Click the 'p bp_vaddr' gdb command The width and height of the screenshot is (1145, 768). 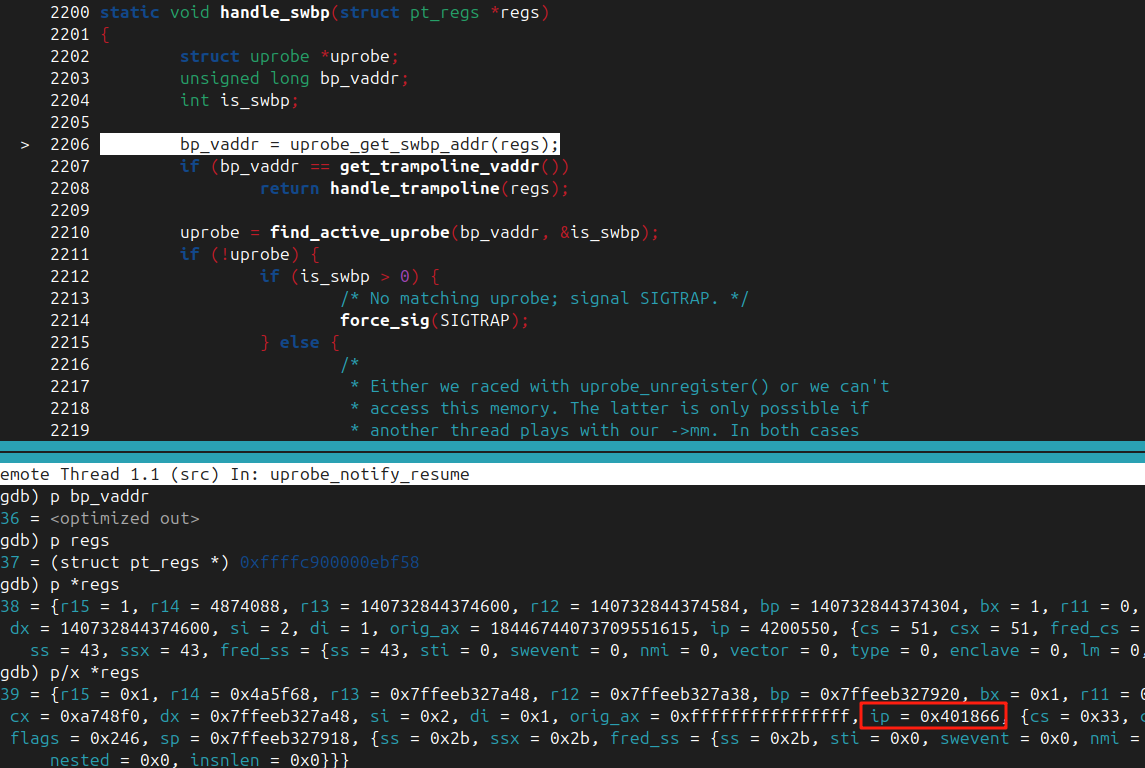click(x=98, y=496)
